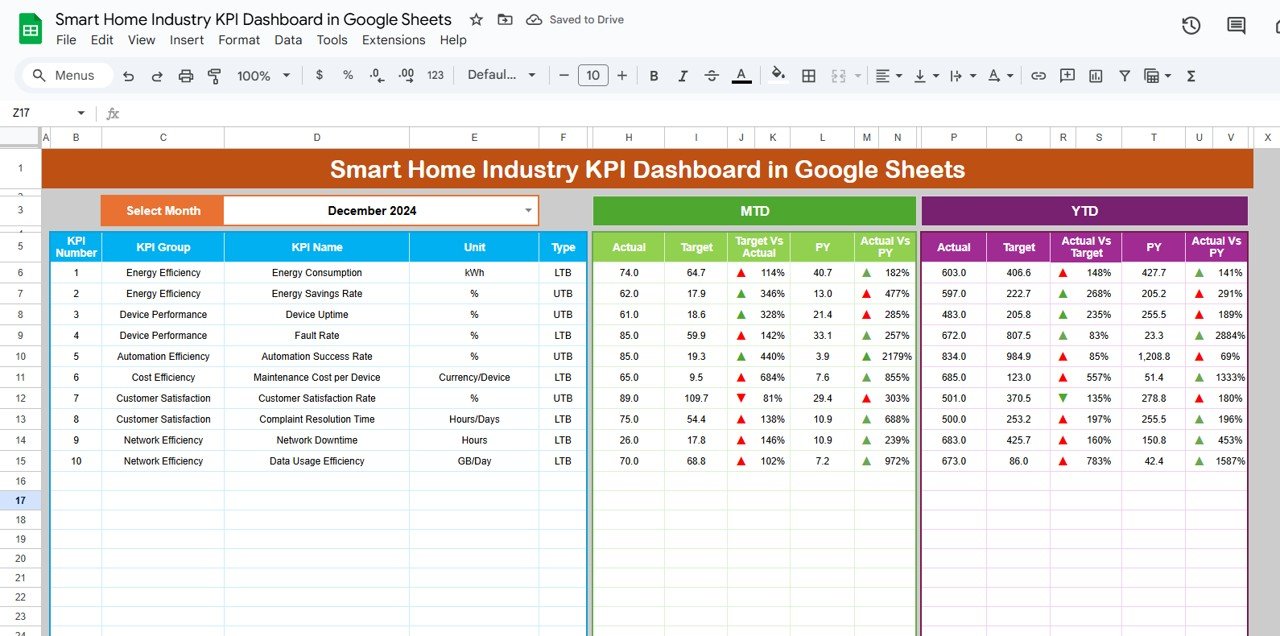
Task: Insert a chart
Action: [1096, 76]
